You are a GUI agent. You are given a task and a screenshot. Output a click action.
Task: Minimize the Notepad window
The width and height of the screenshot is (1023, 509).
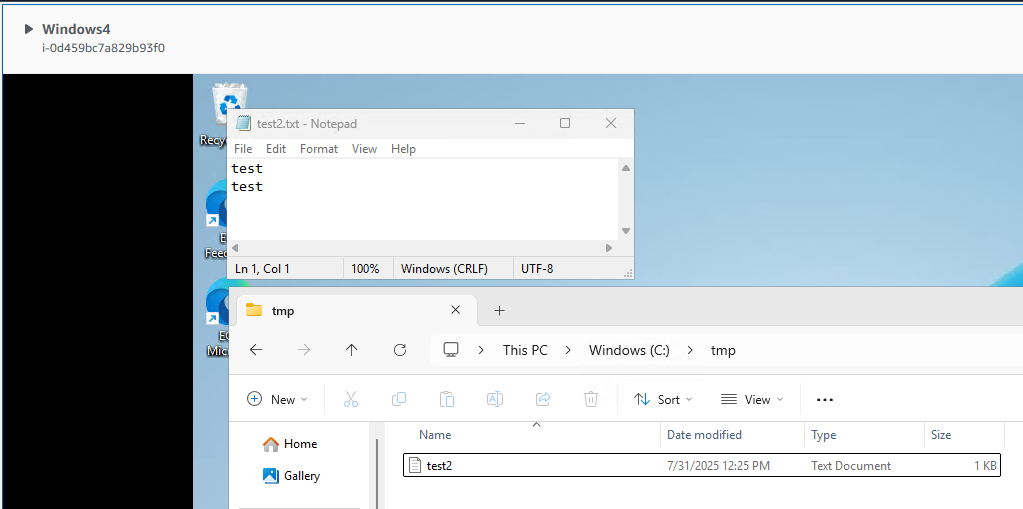[520, 123]
